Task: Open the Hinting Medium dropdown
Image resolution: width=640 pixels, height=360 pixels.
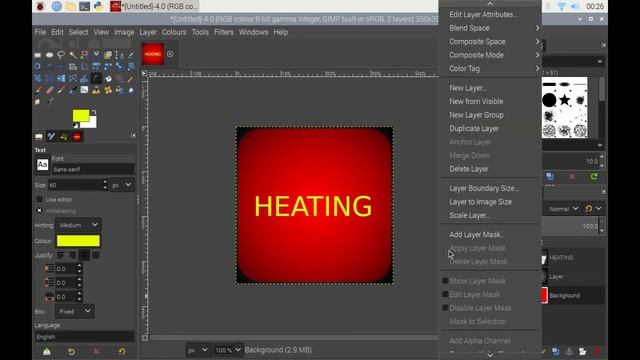Action: click(x=78, y=225)
